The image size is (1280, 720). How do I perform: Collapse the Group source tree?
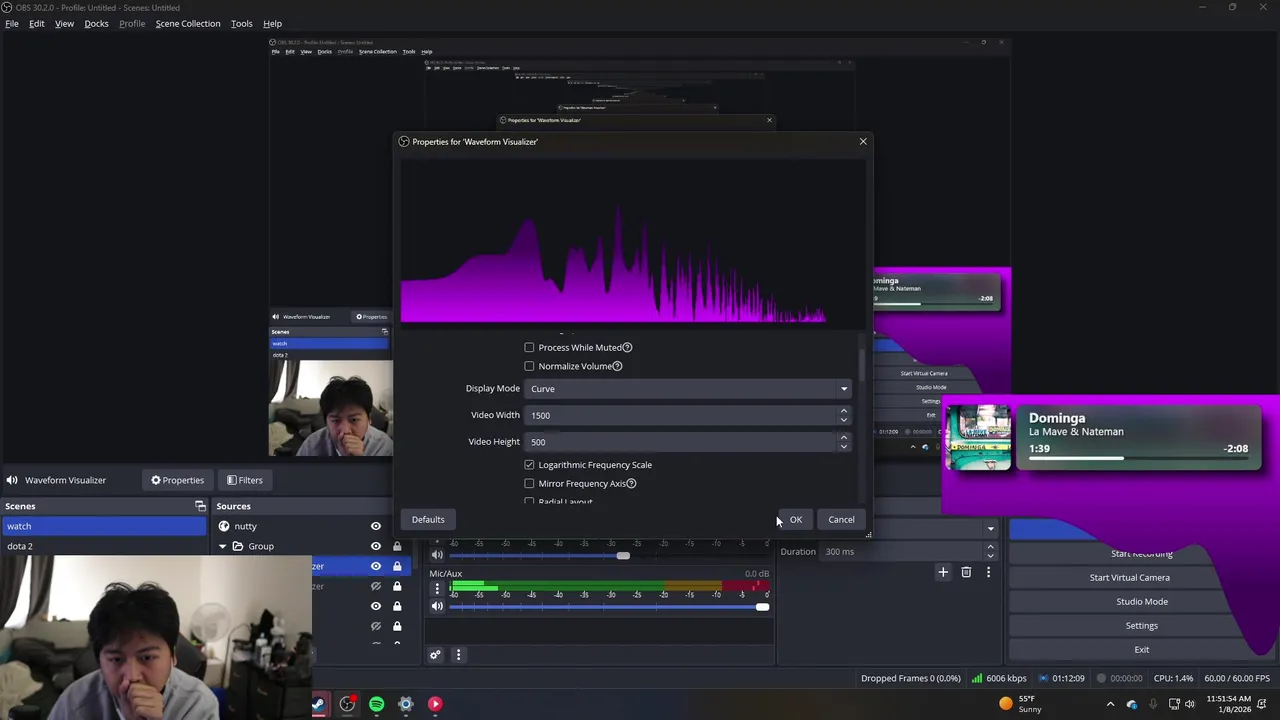[x=222, y=546]
